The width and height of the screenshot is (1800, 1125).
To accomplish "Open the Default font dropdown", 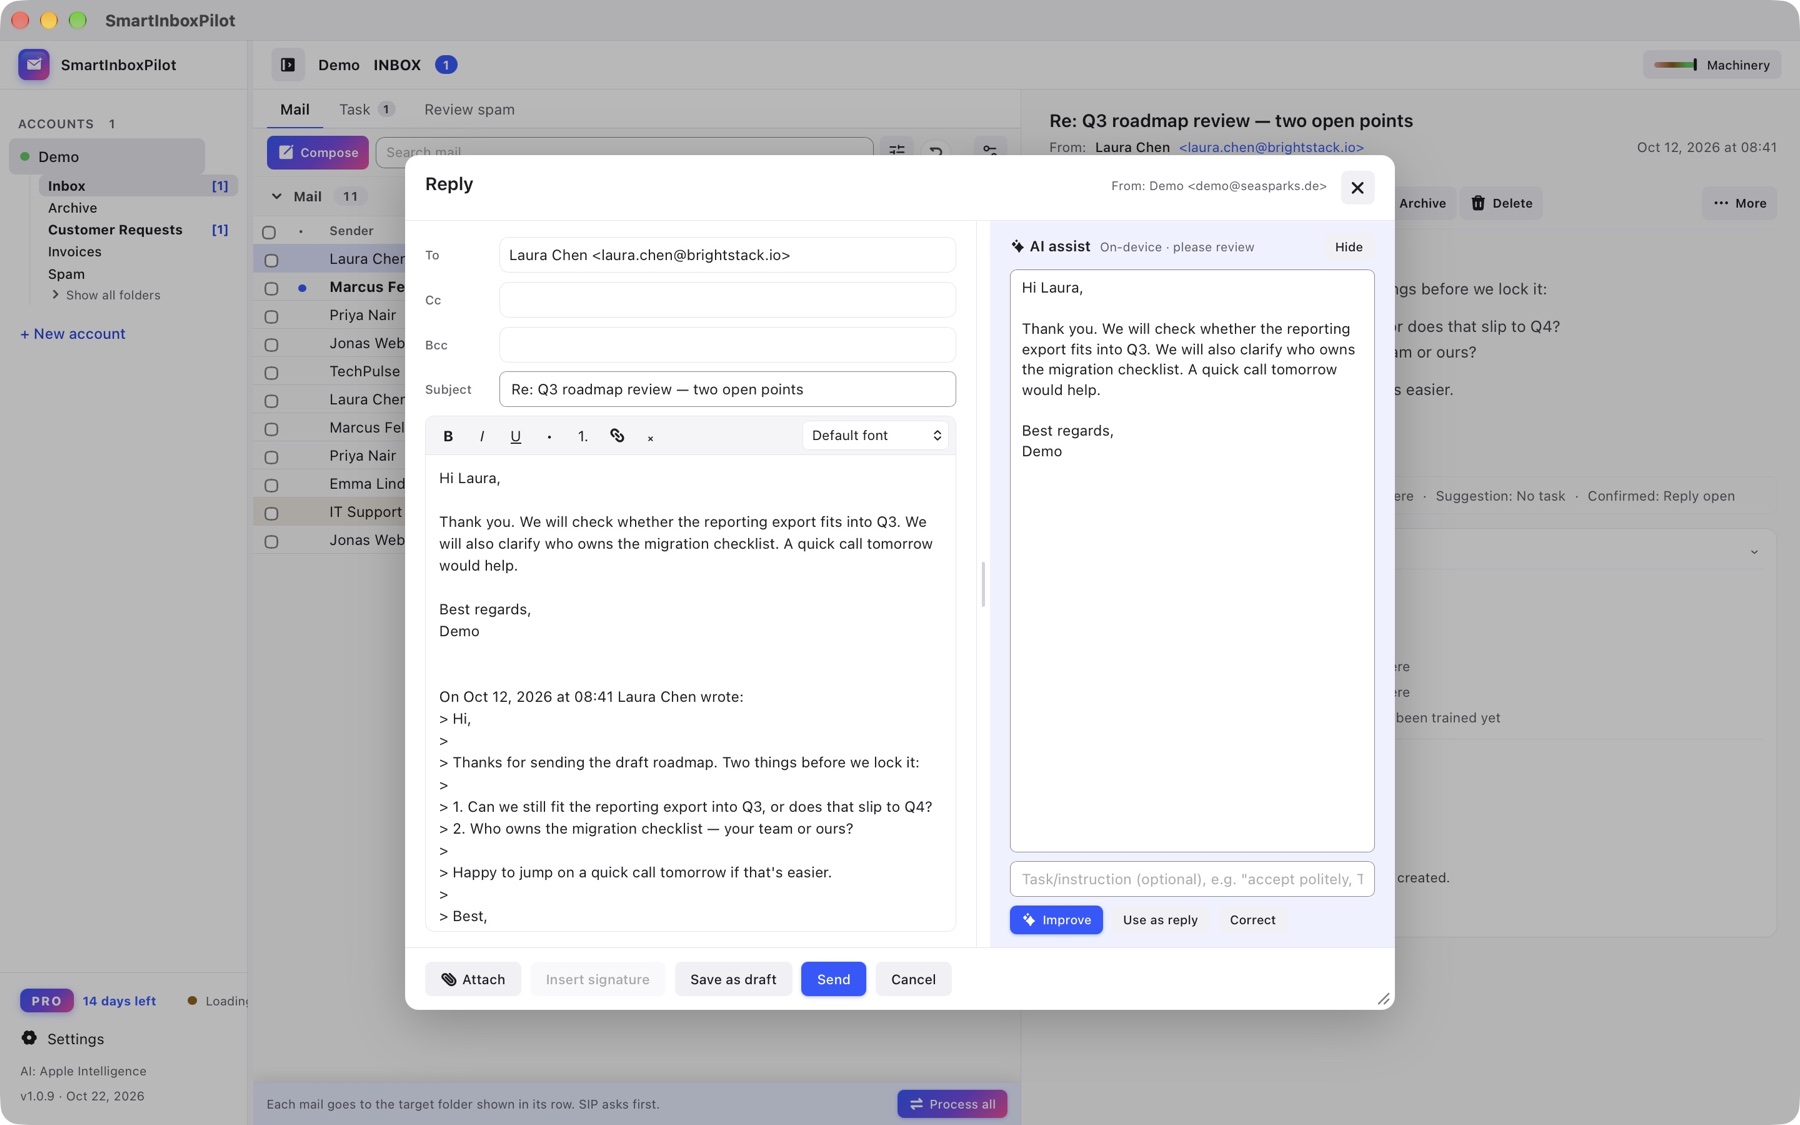I will (875, 435).
